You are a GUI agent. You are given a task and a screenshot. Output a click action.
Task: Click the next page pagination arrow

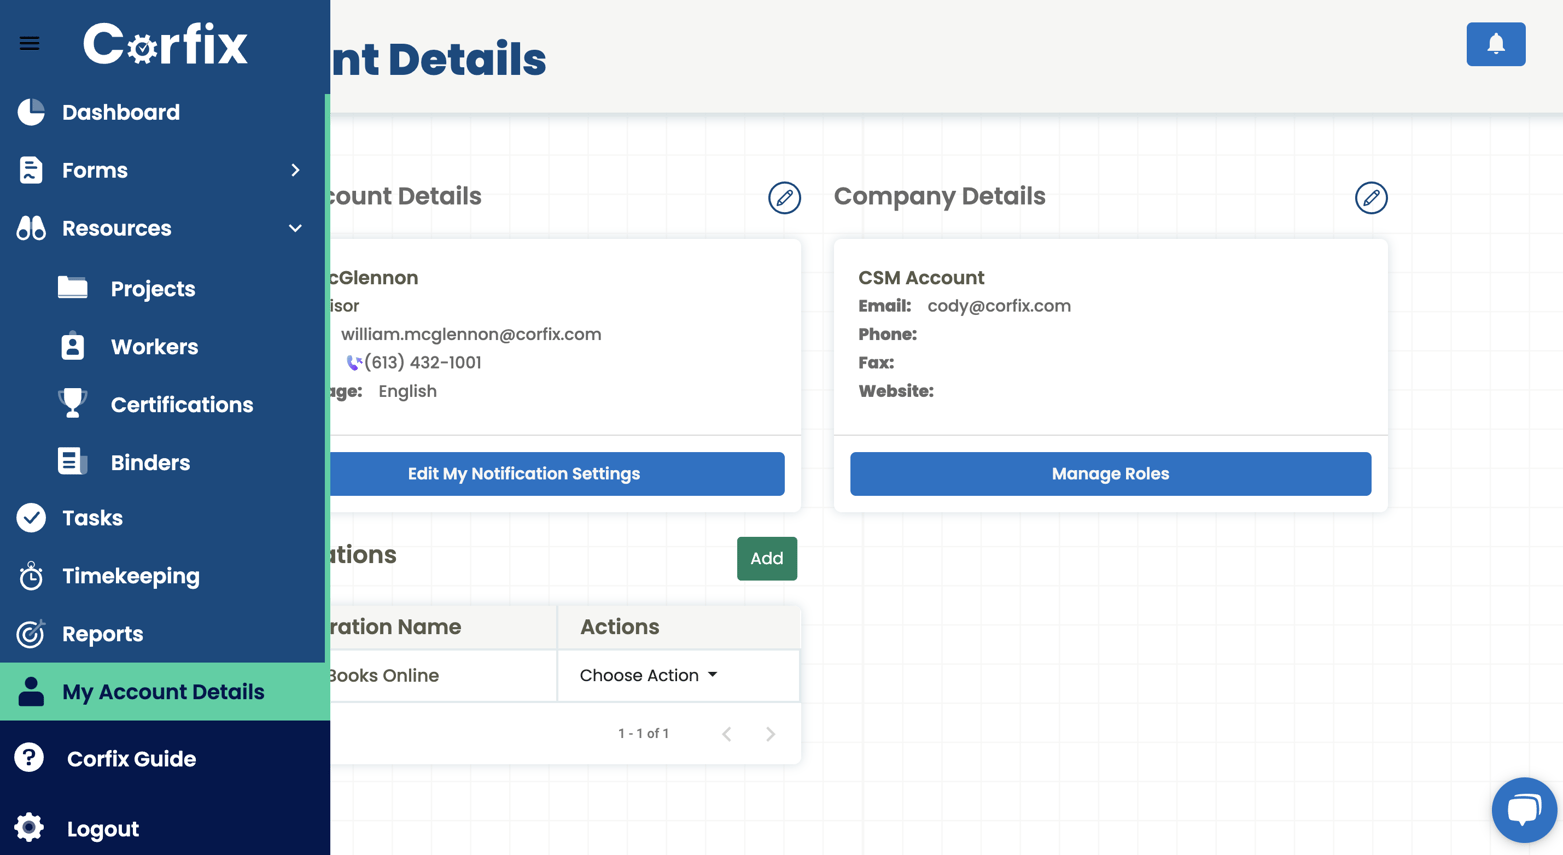click(x=770, y=733)
